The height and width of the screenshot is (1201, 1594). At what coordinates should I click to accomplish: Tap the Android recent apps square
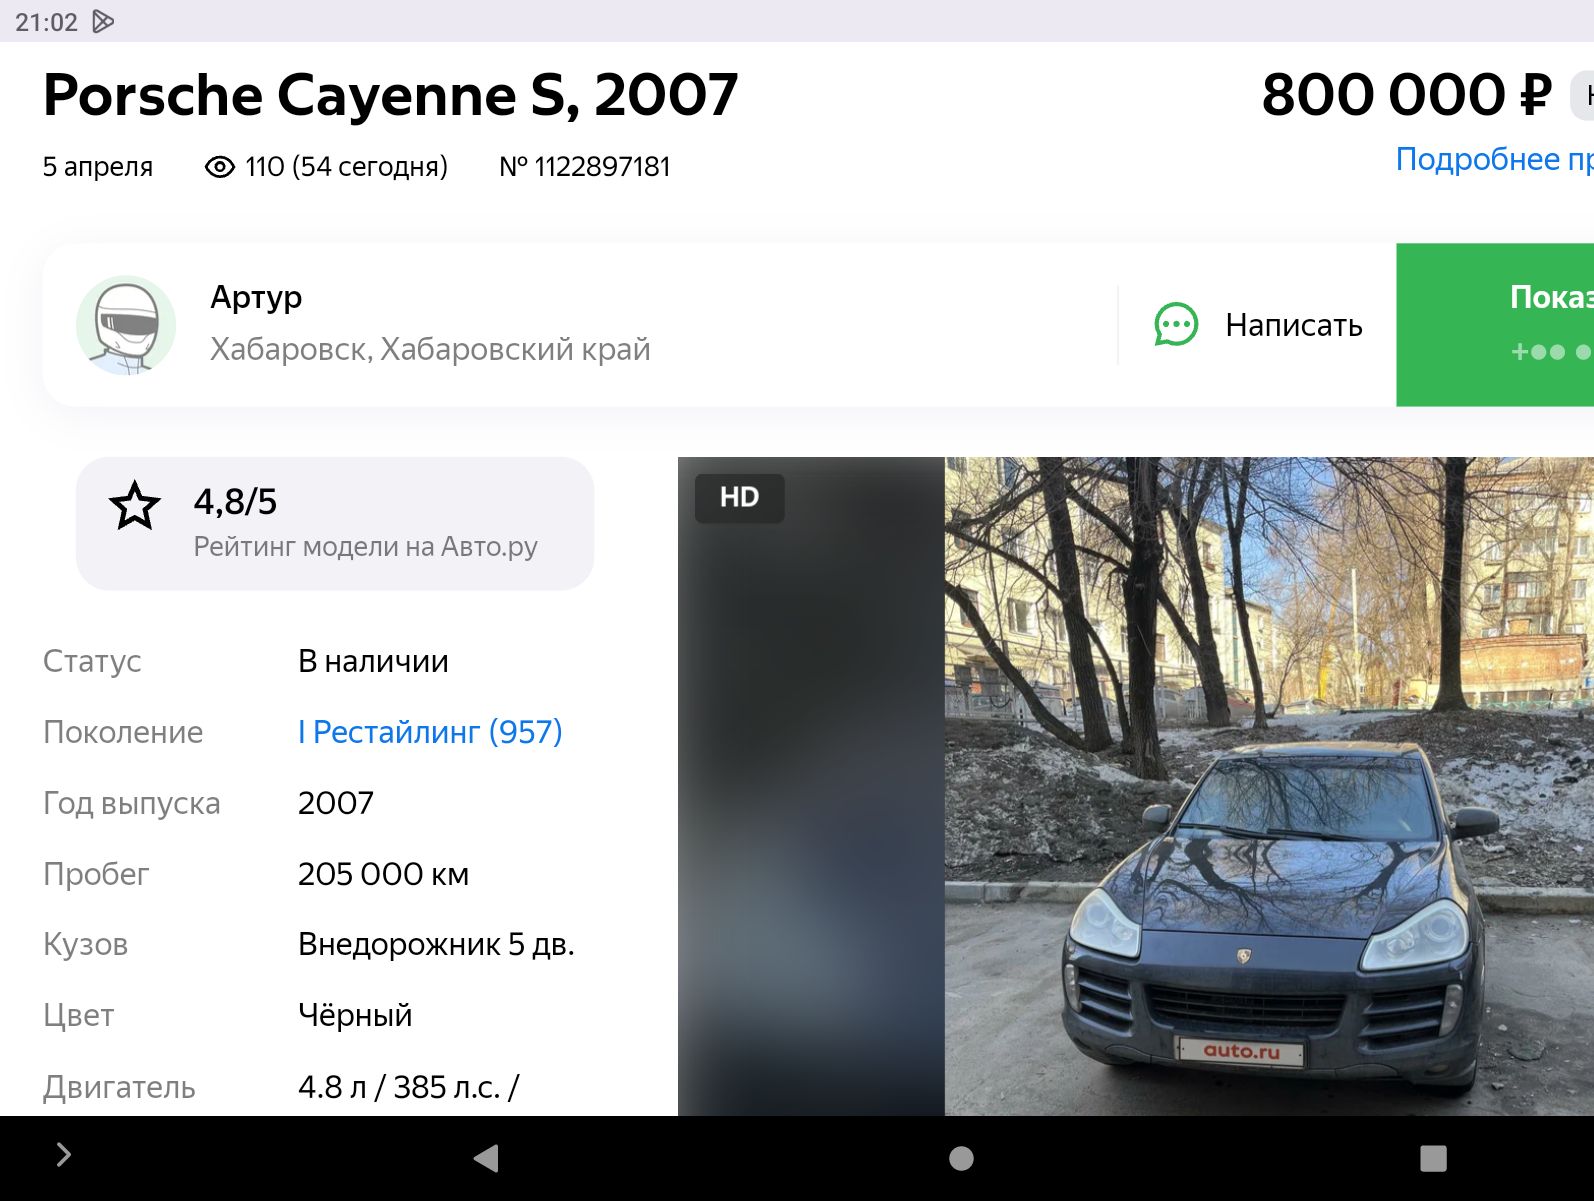1433,1158
